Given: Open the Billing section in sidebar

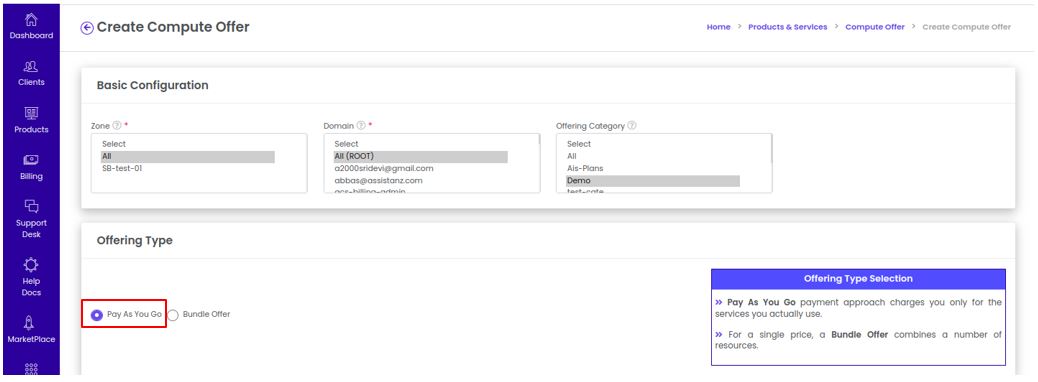Looking at the screenshot, I should pyautogui.click(x=31, y=168).
